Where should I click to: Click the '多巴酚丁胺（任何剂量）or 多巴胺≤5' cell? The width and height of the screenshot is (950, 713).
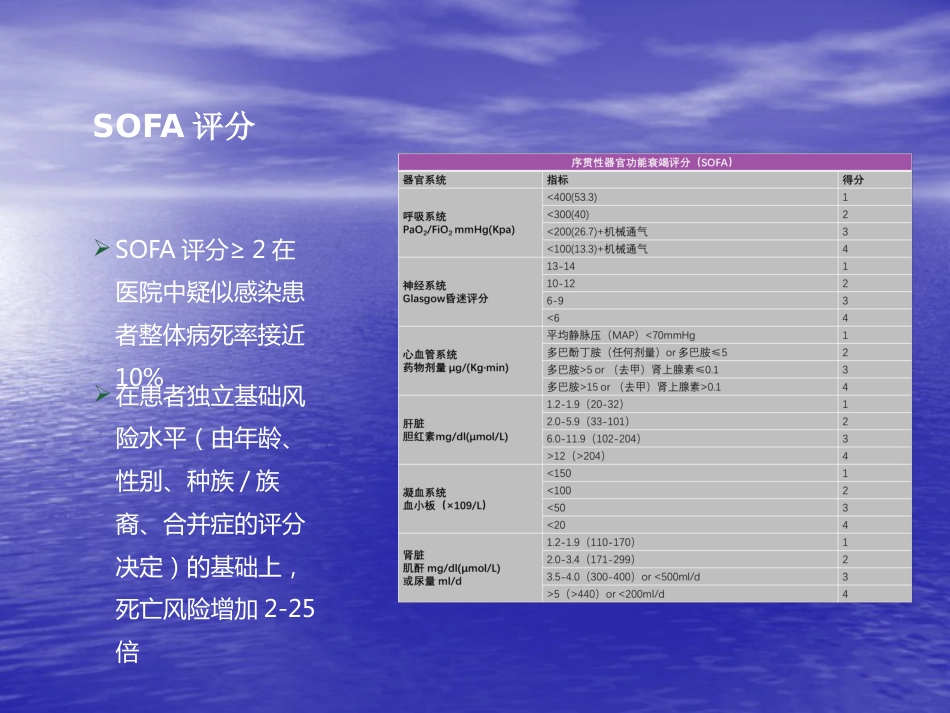[x=689, y=353]
